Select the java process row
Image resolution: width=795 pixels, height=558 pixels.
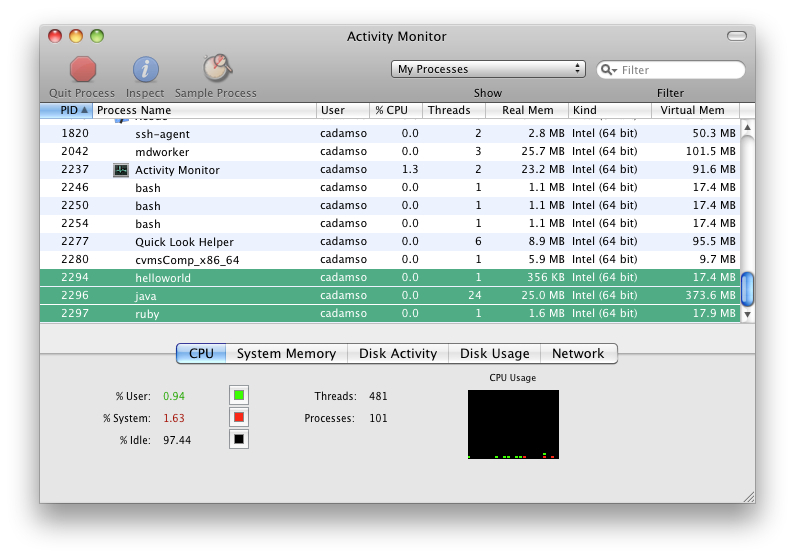pyautogui.click(x=390, y=295)
